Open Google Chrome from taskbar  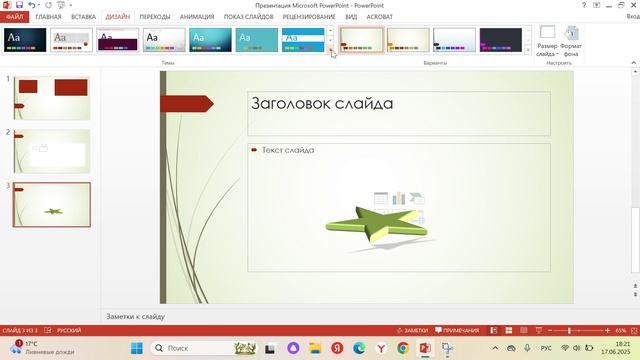click(x=403, y=348)
